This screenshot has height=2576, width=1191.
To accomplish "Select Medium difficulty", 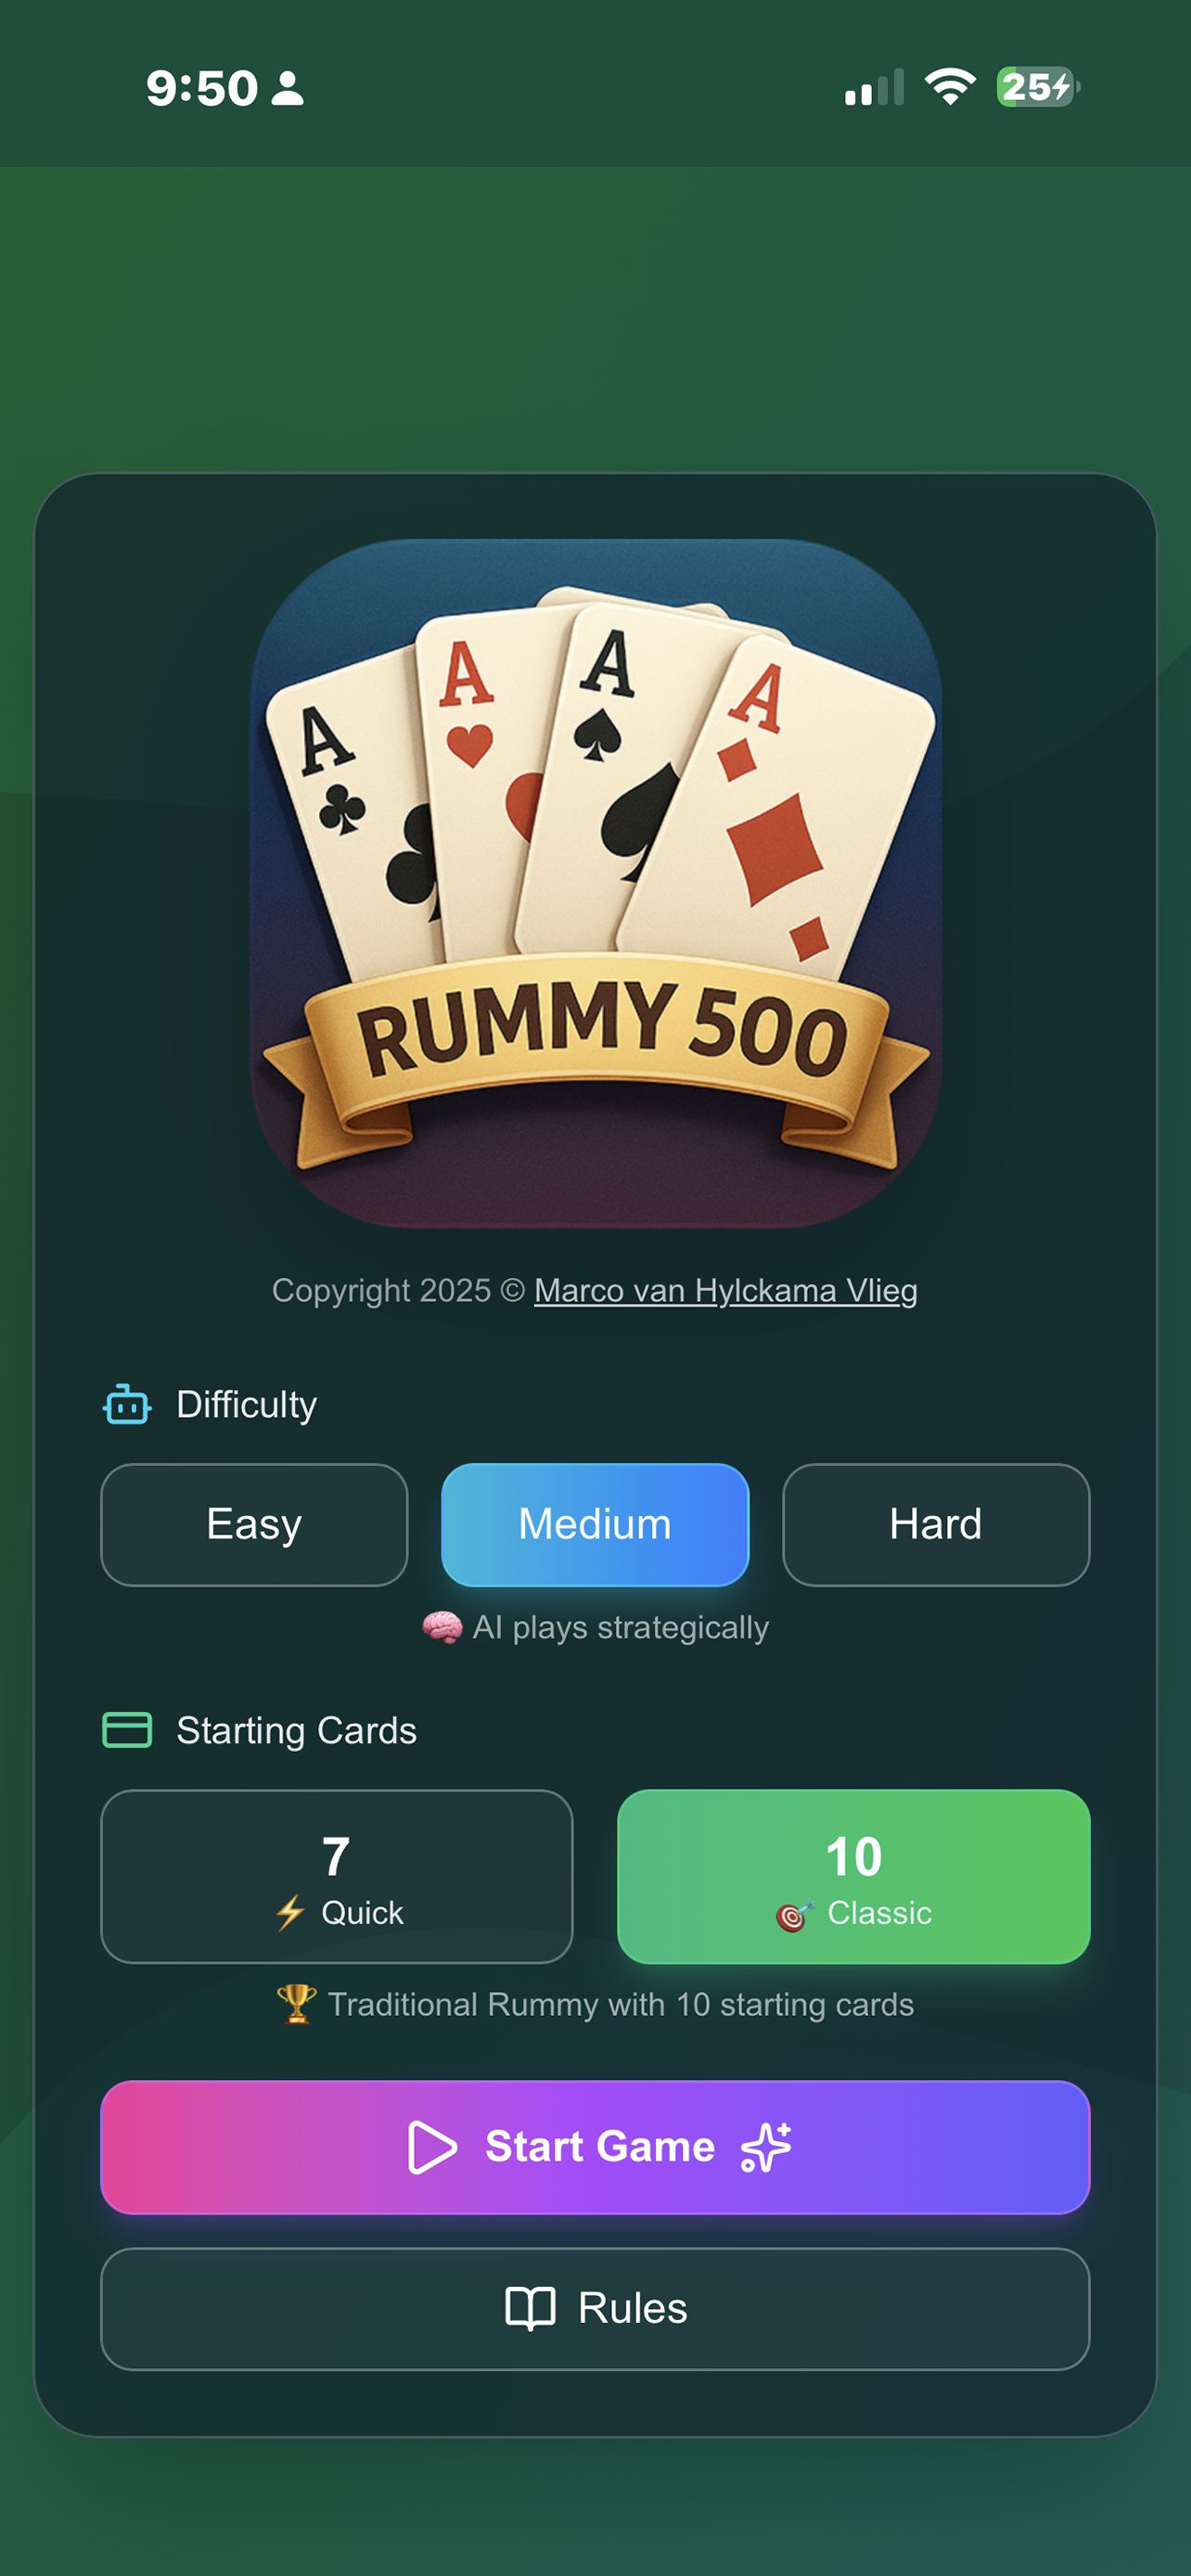I will [595, 1524].
